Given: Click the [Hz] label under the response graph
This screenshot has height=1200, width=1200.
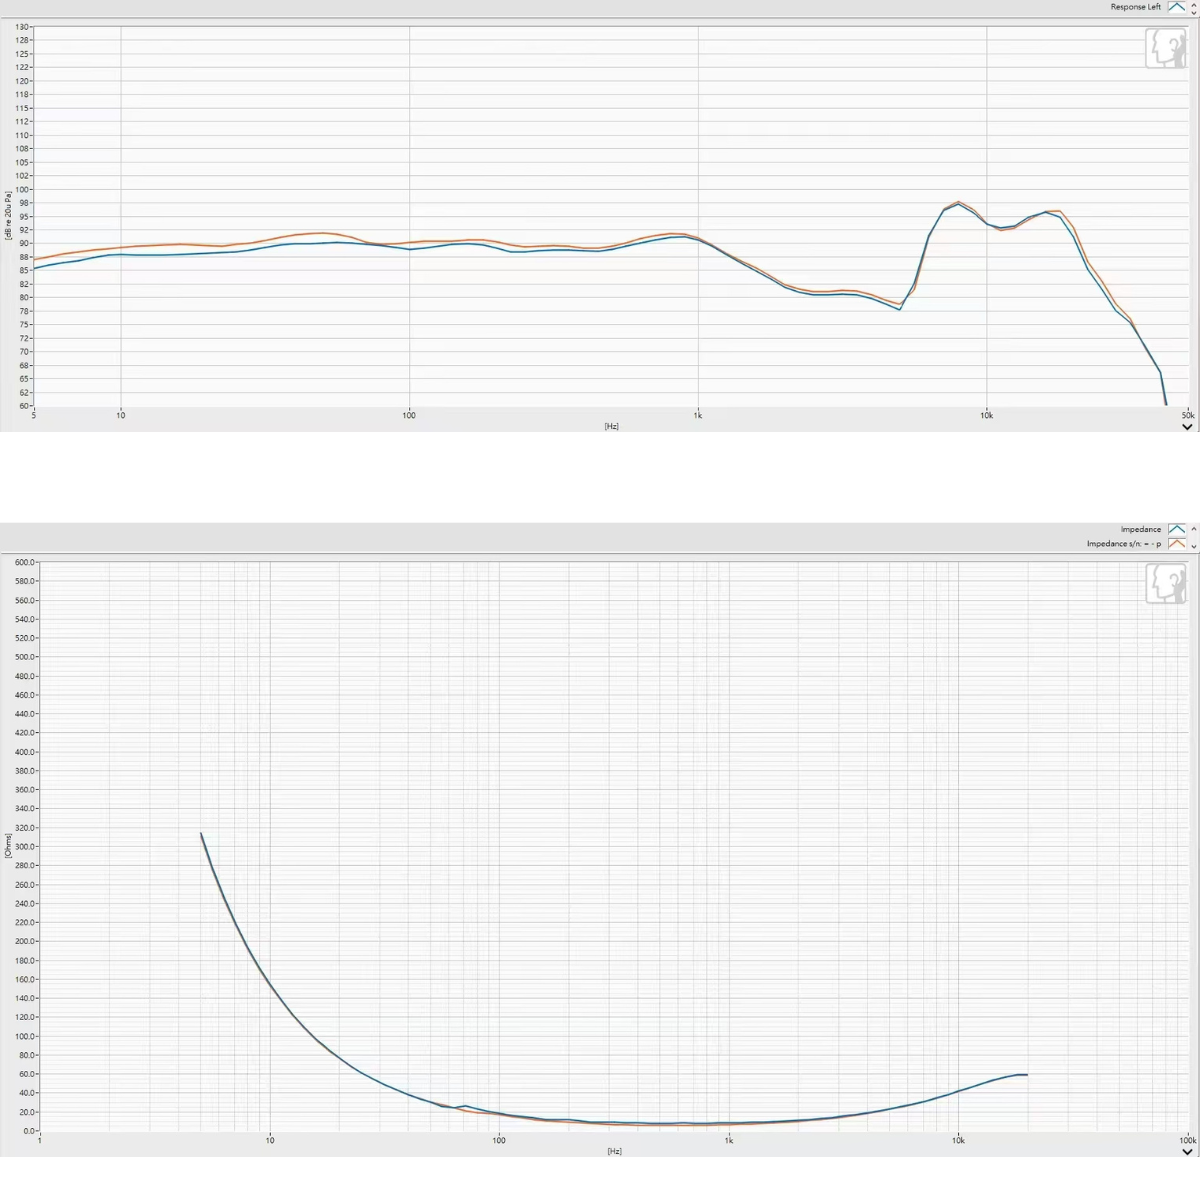Looking at the screenshot, I should coord(611,426).
